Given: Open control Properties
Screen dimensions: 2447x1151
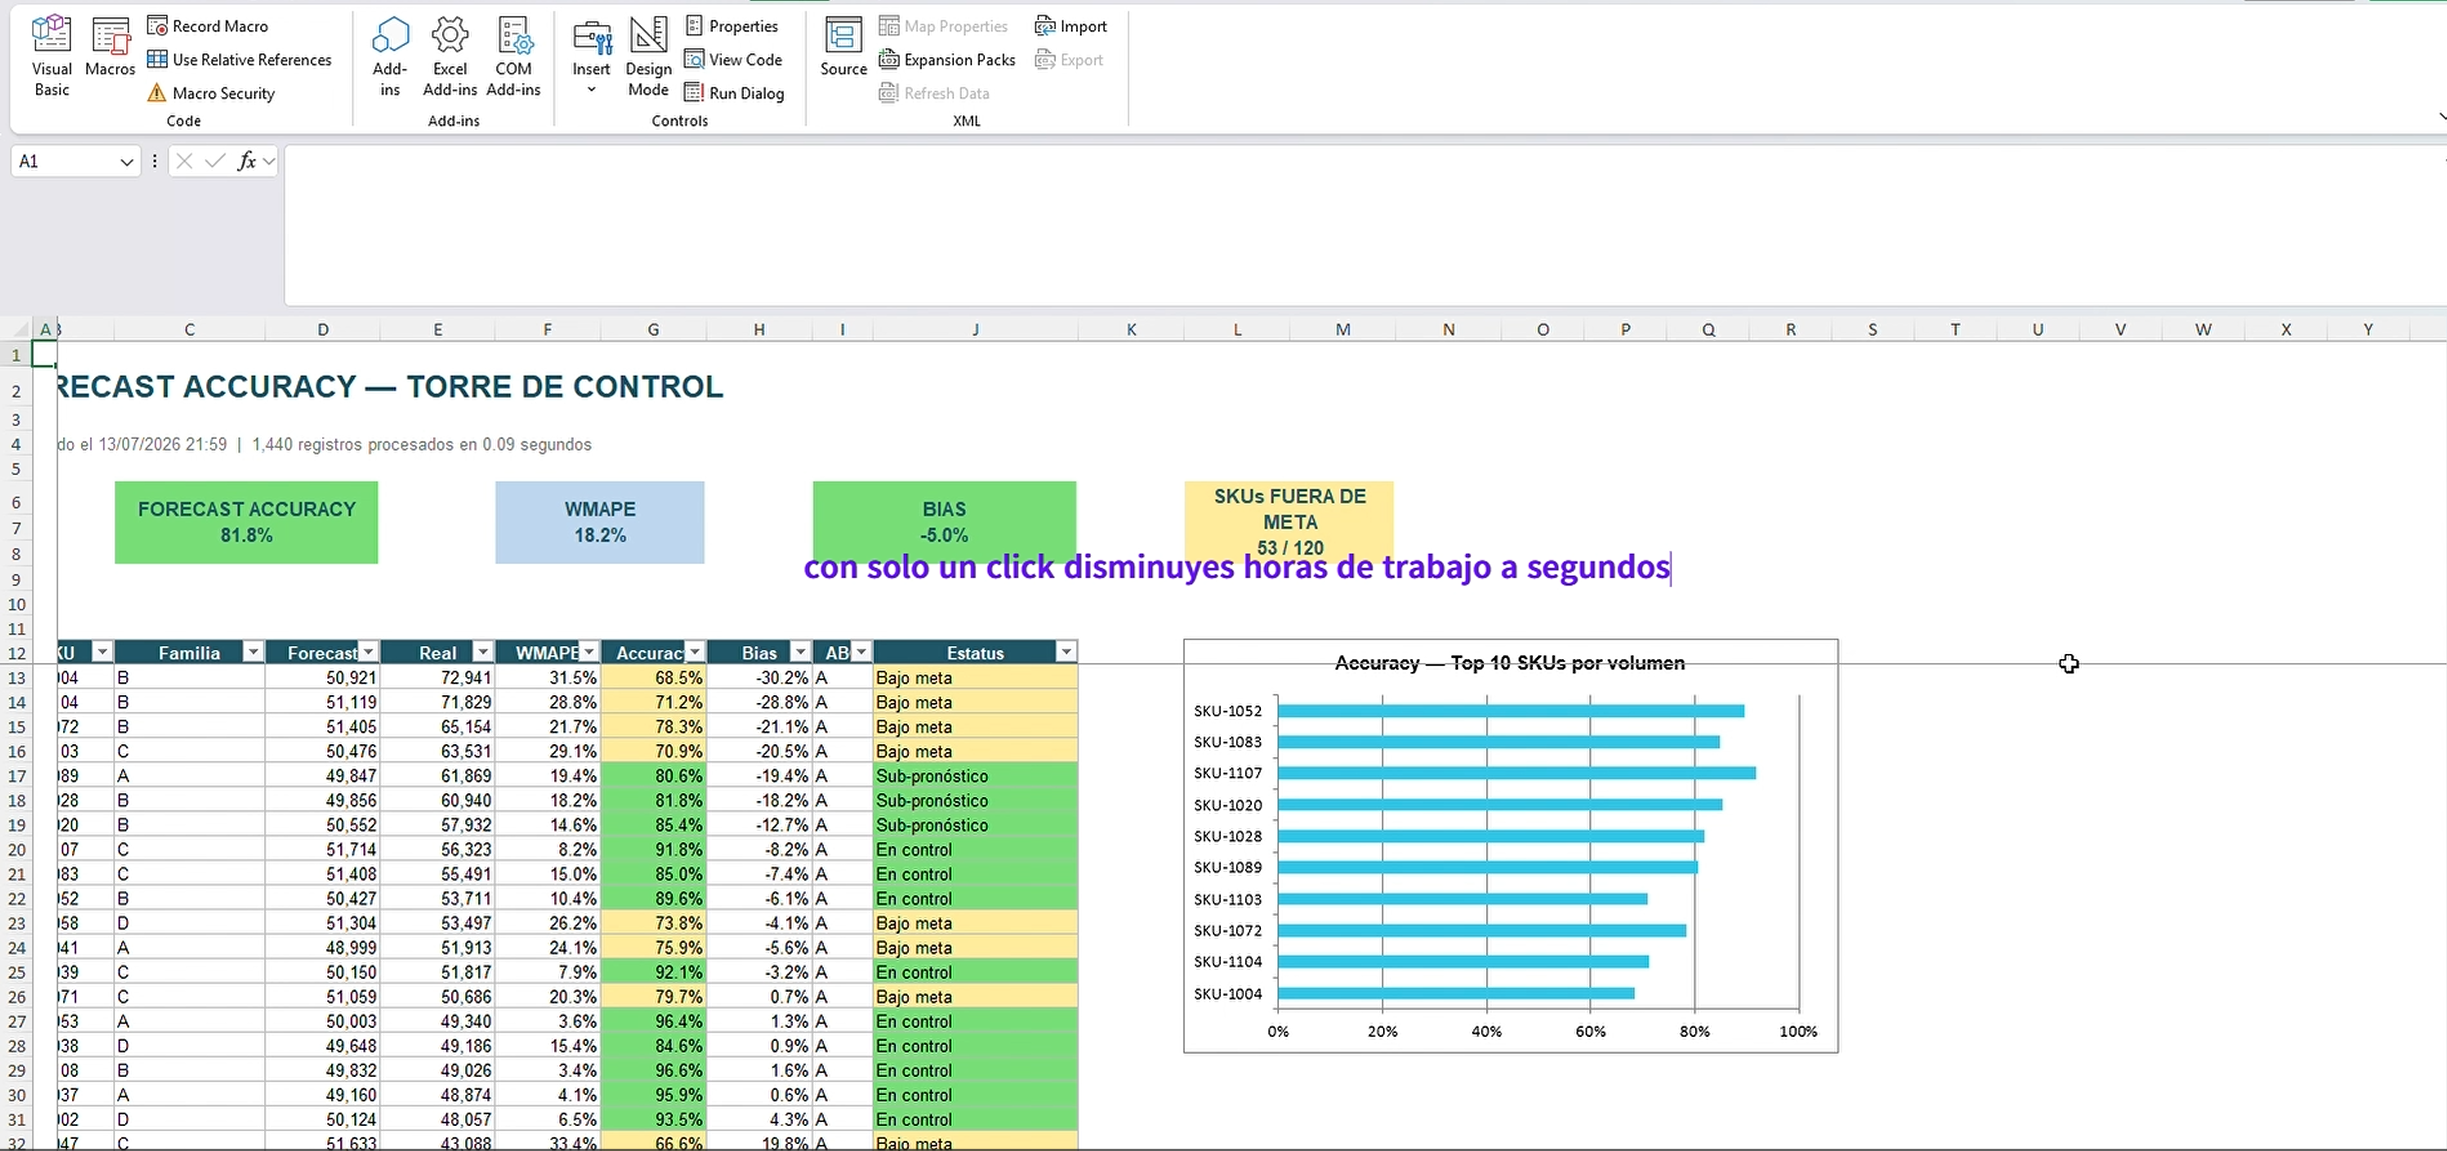Looking at the screenshot, I should point(731,26).
